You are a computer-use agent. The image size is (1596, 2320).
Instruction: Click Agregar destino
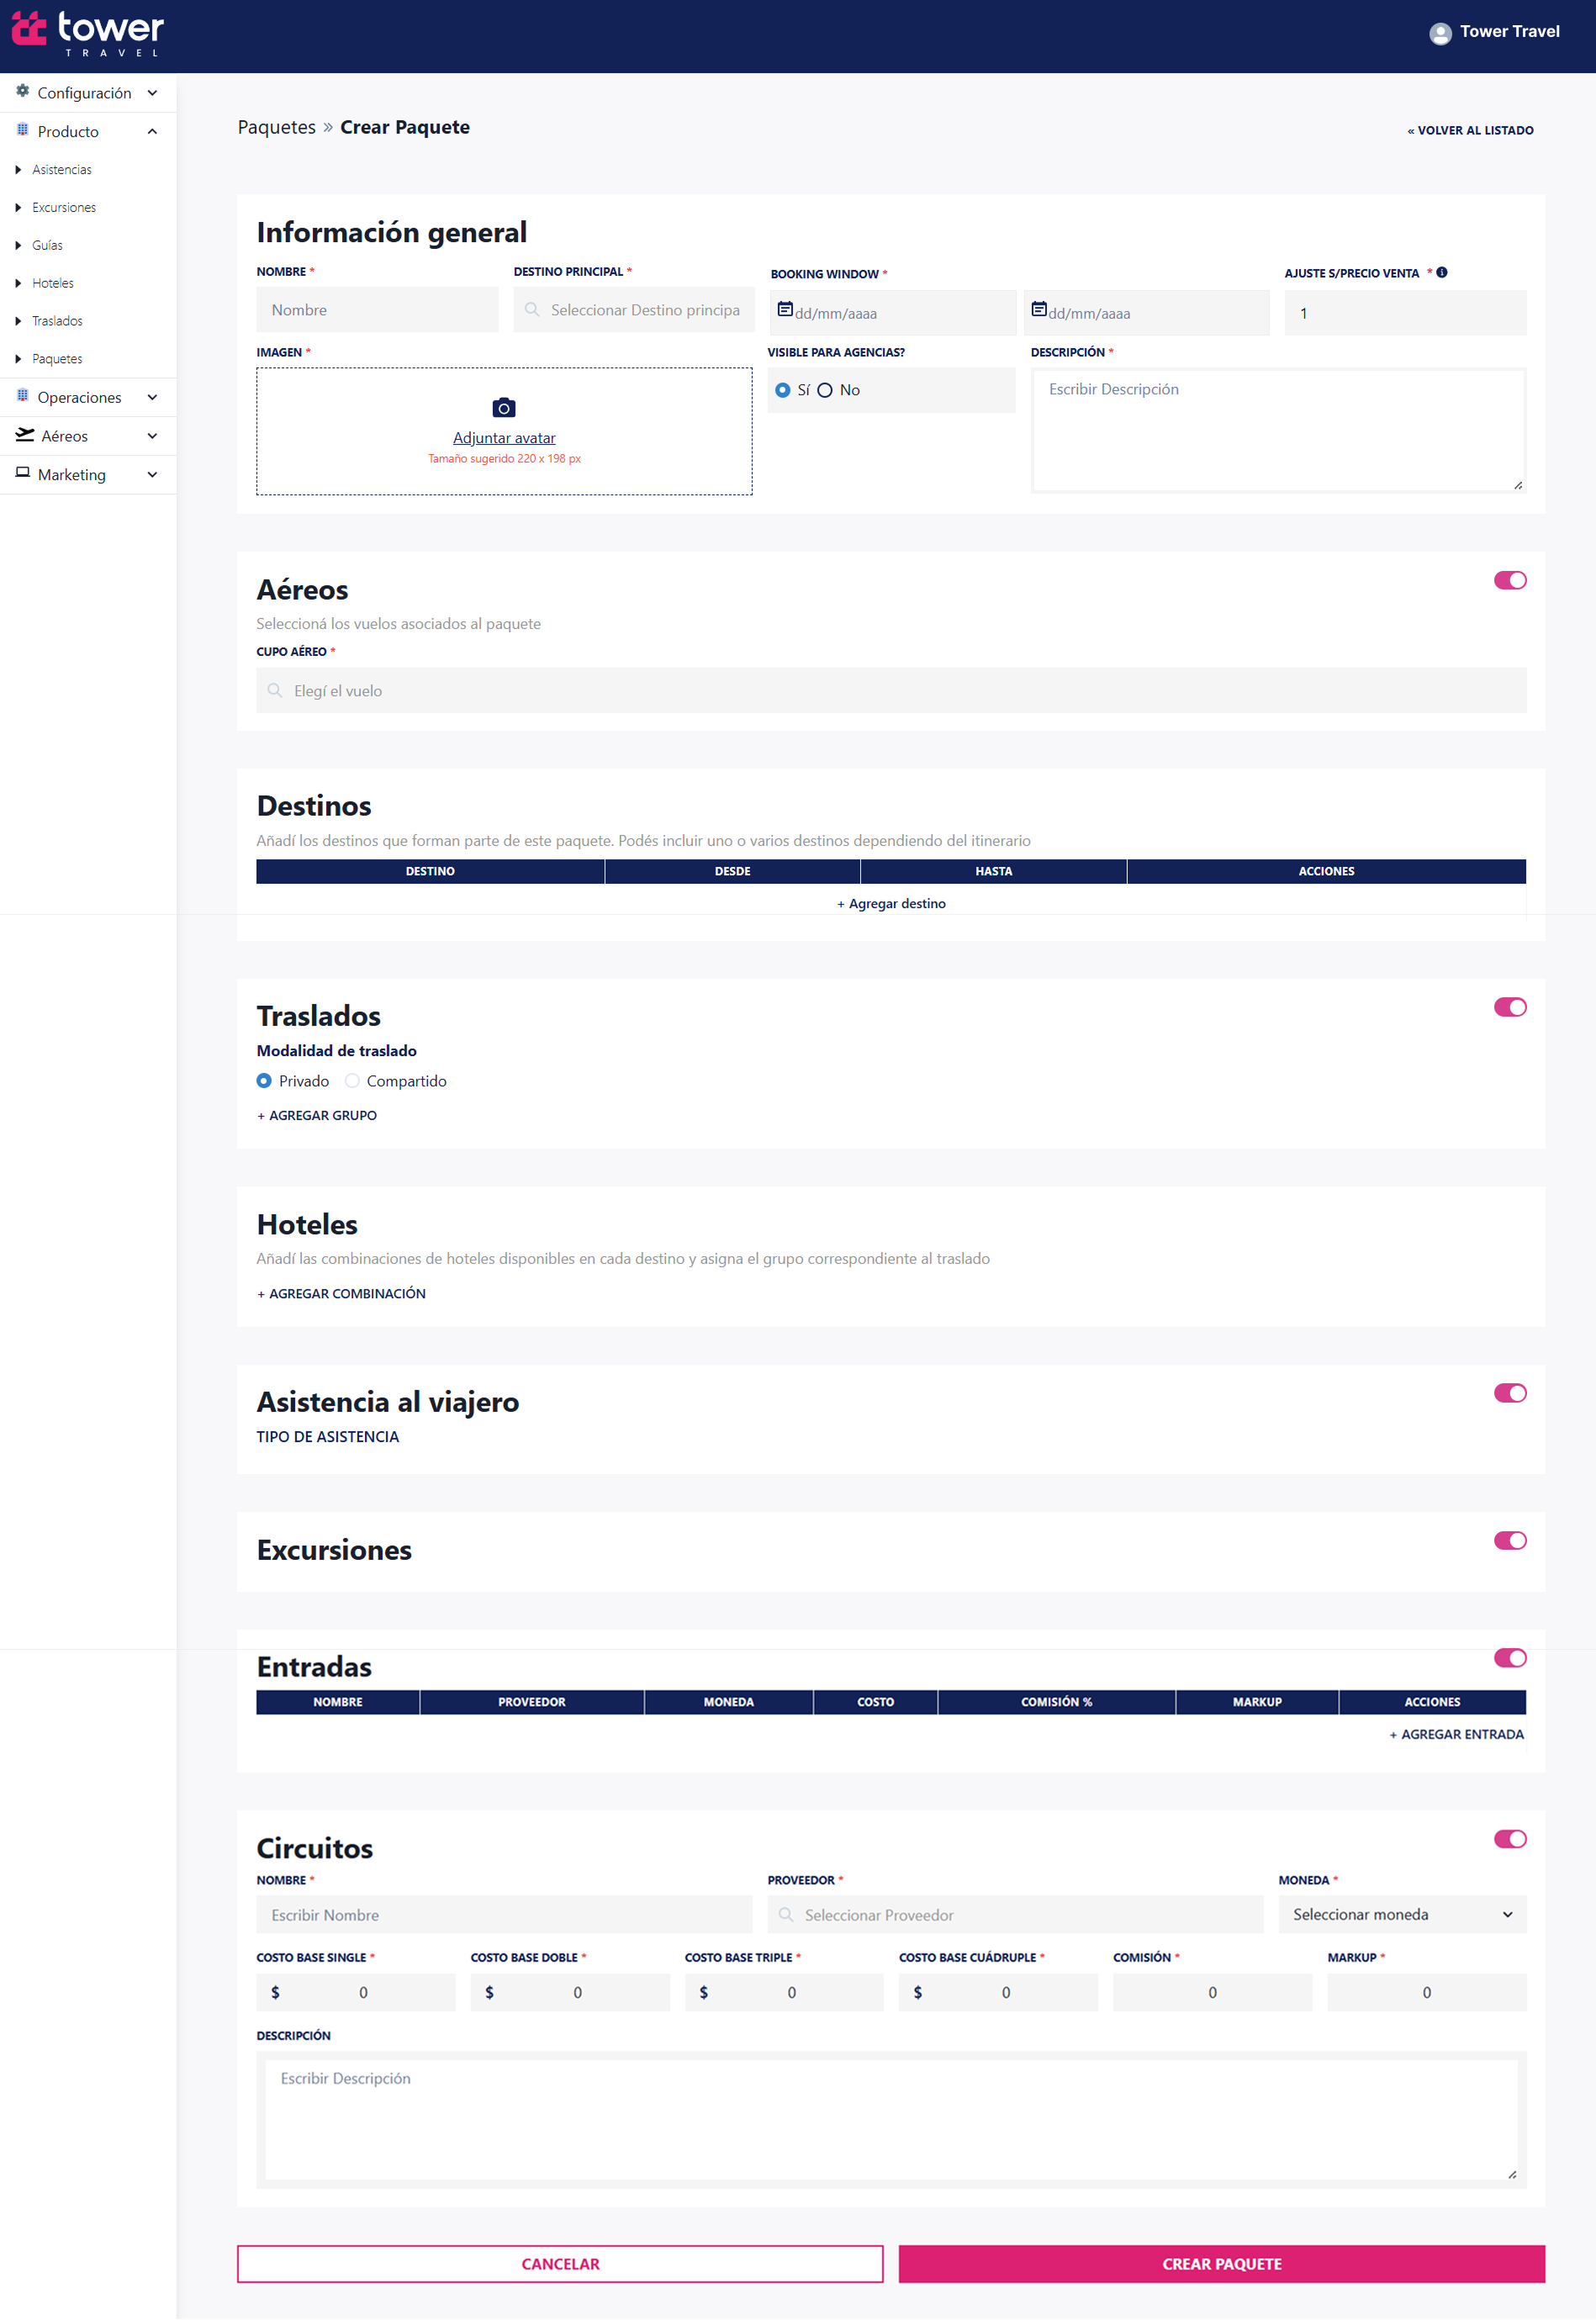(x=891, y=904)
